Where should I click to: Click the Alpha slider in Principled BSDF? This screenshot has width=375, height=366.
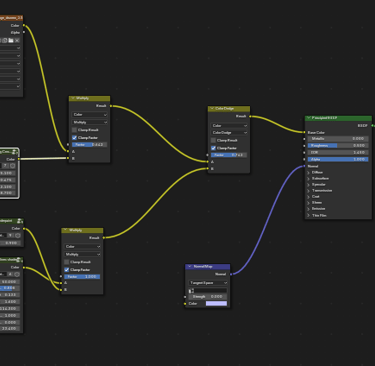[338, 159]
